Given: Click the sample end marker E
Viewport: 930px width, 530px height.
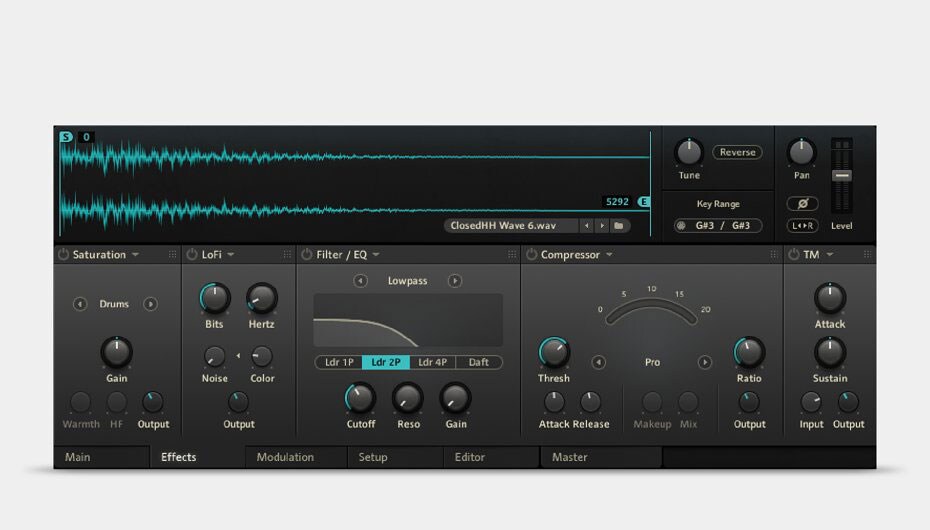Looking at the screenshot, I should (x=644, y=202).
